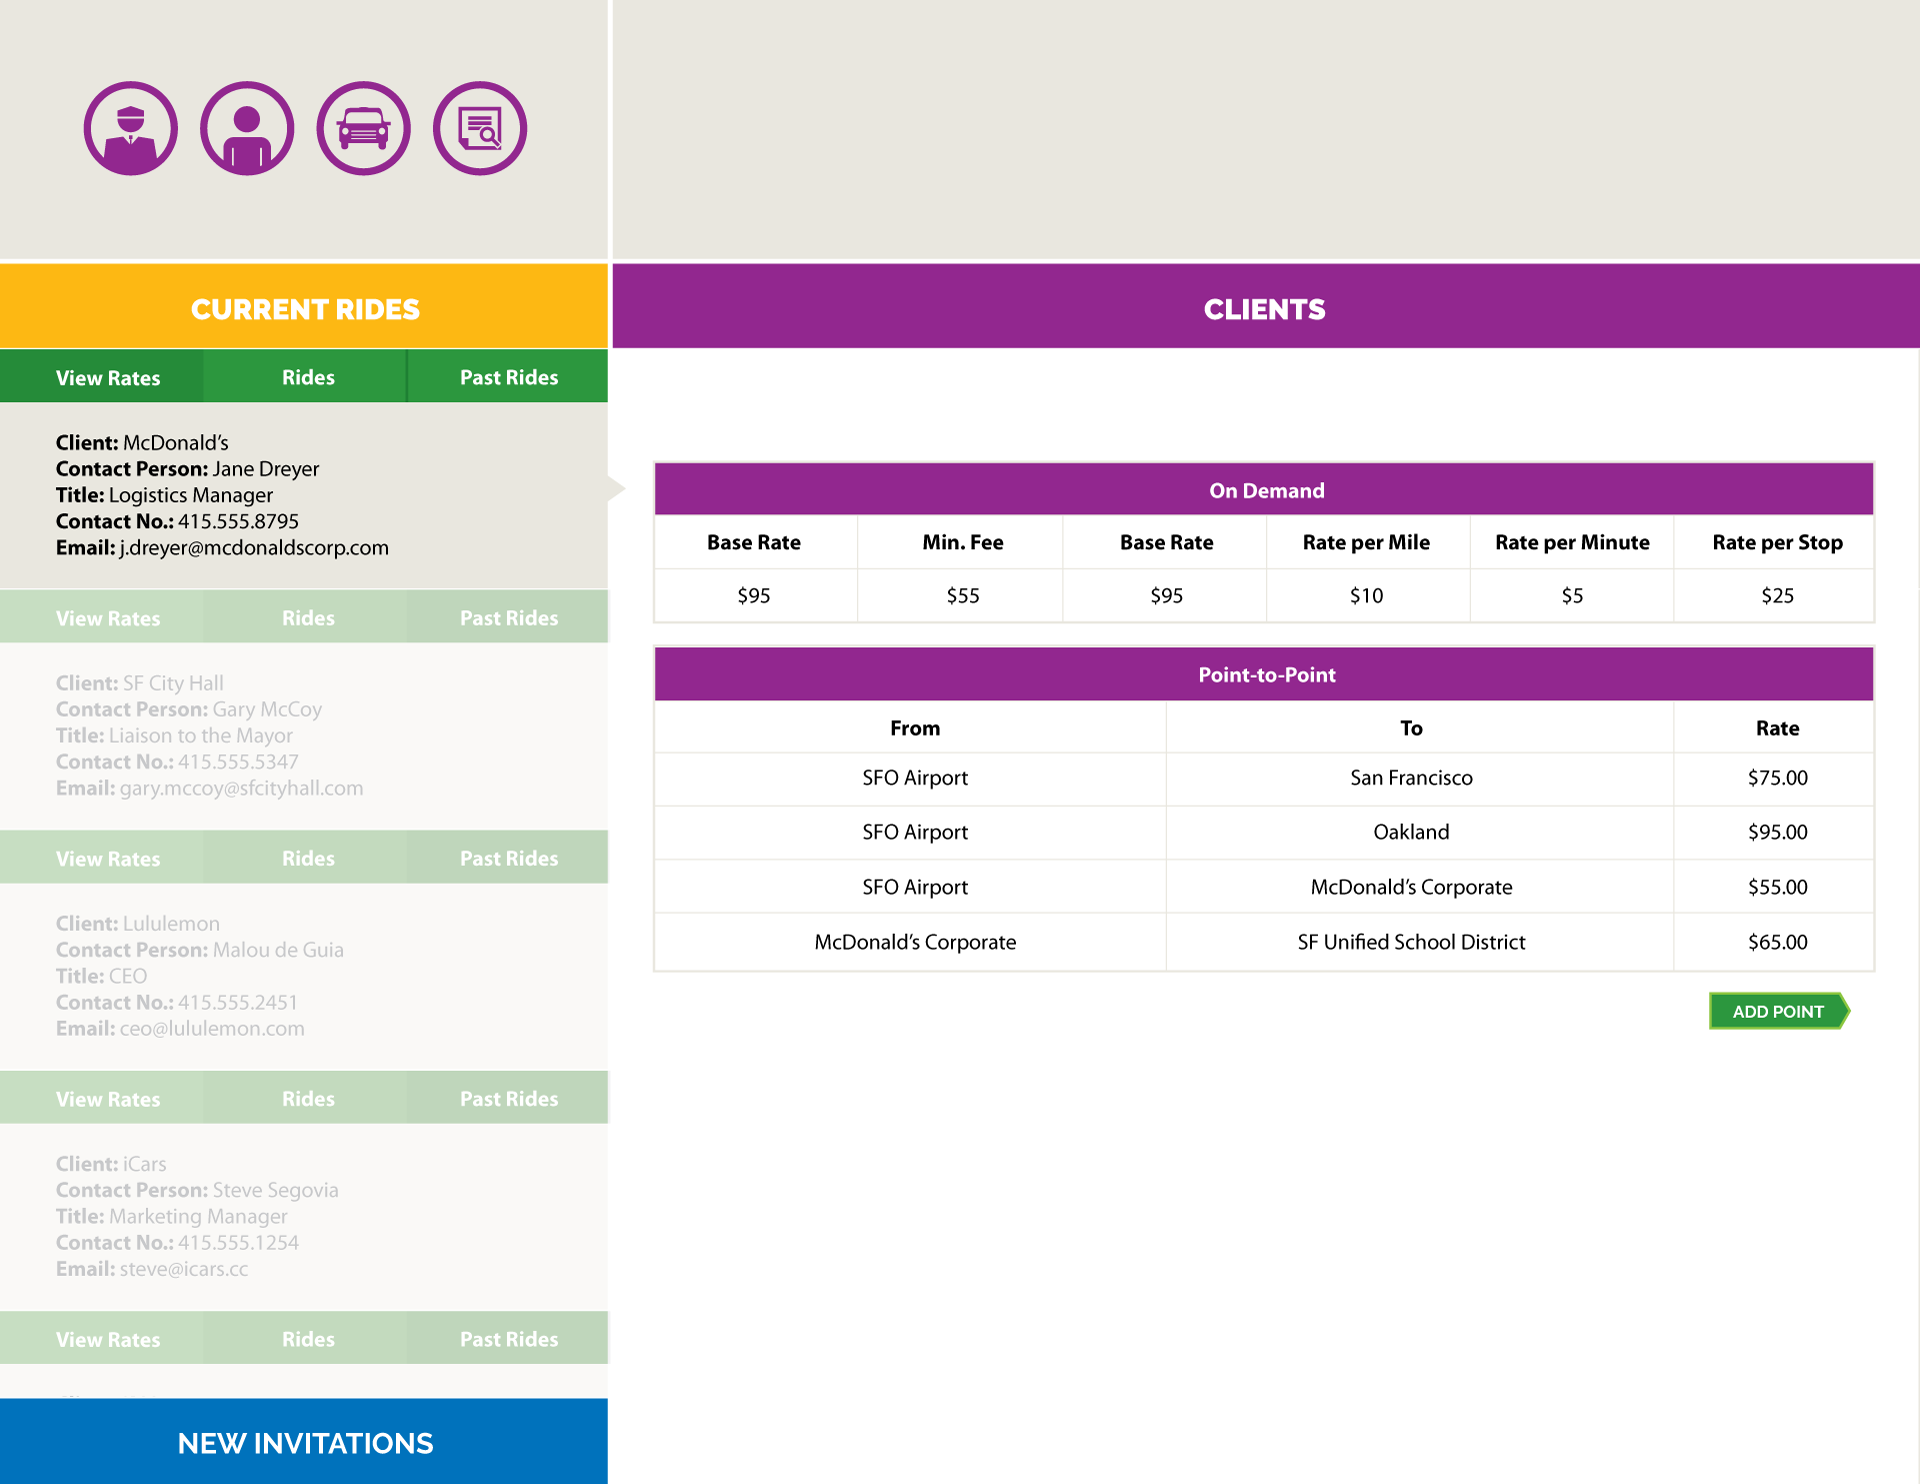
Task: Open the reports document search icon
Action: click(x=480, y=129)
